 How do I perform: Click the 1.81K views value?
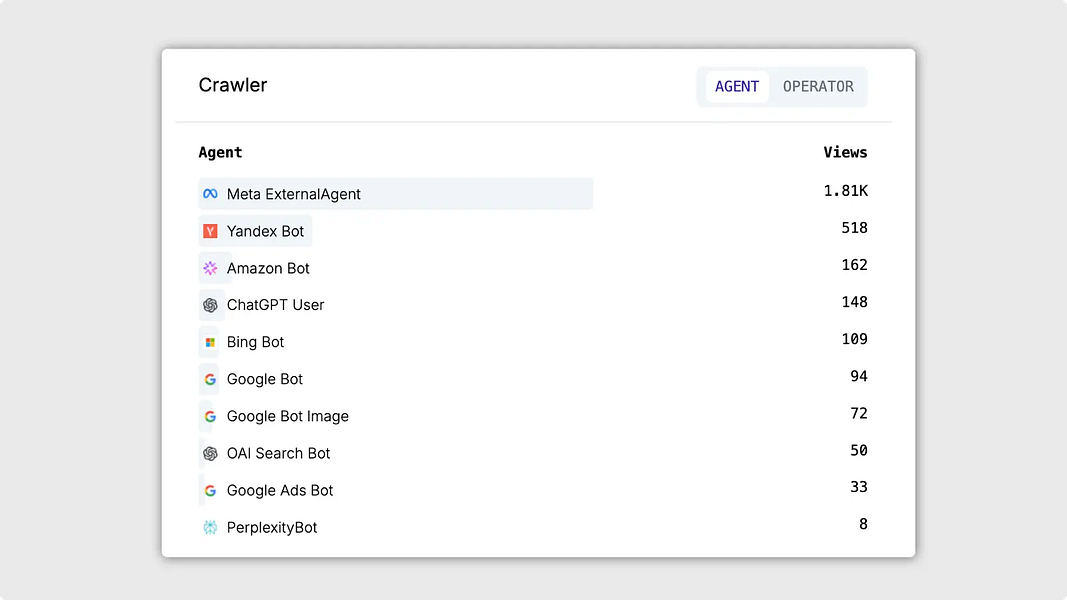pyautogui.click(x=845, y=191)
